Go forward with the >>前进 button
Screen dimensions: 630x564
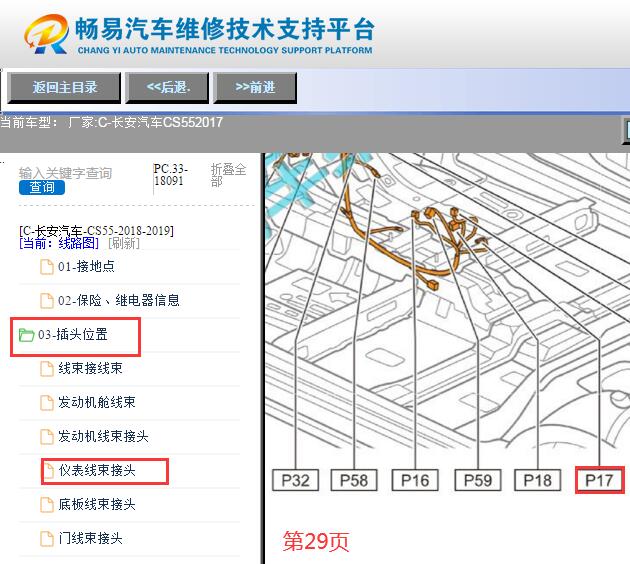[x=255, y=88]
